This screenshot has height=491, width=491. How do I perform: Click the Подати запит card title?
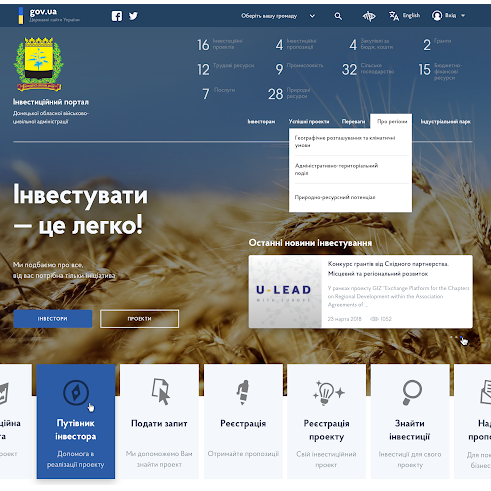(x=159, y=423)
